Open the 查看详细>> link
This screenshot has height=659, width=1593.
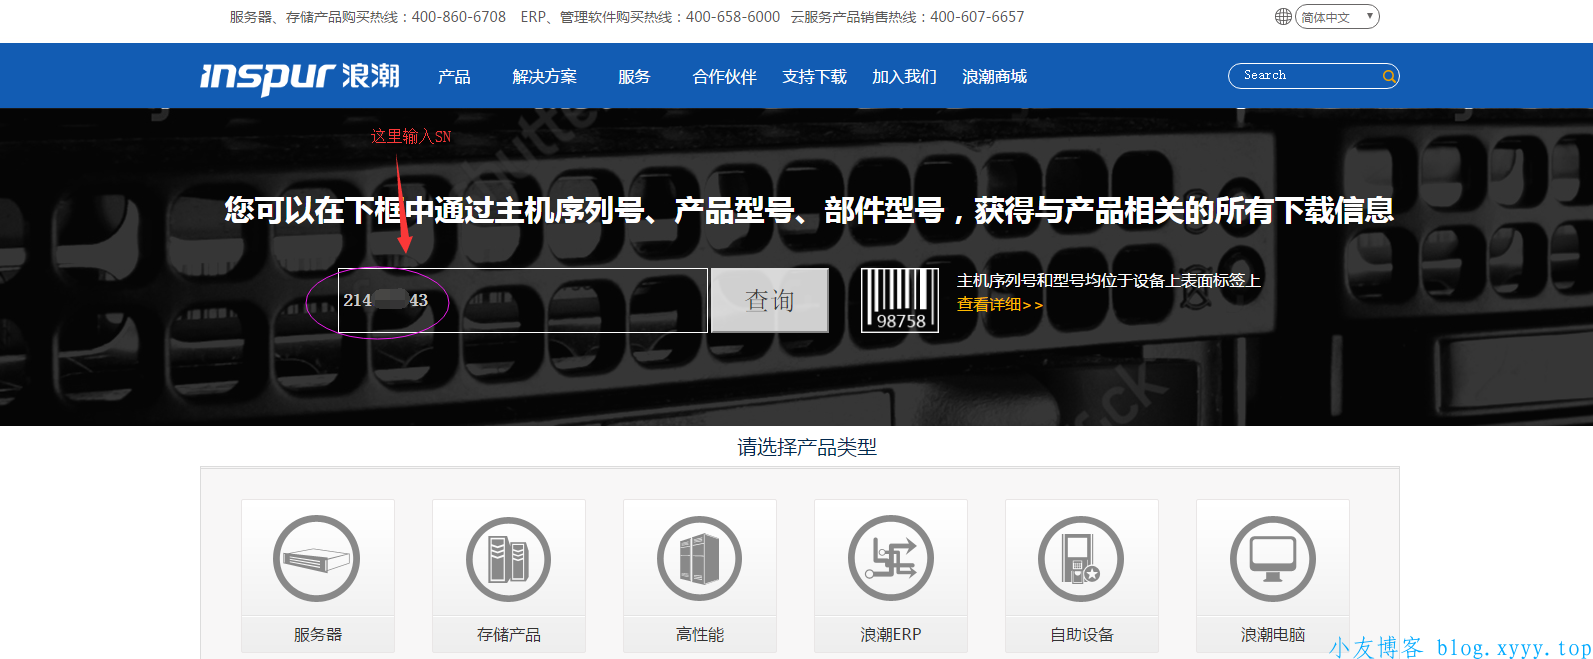click(x=999, y=305)
